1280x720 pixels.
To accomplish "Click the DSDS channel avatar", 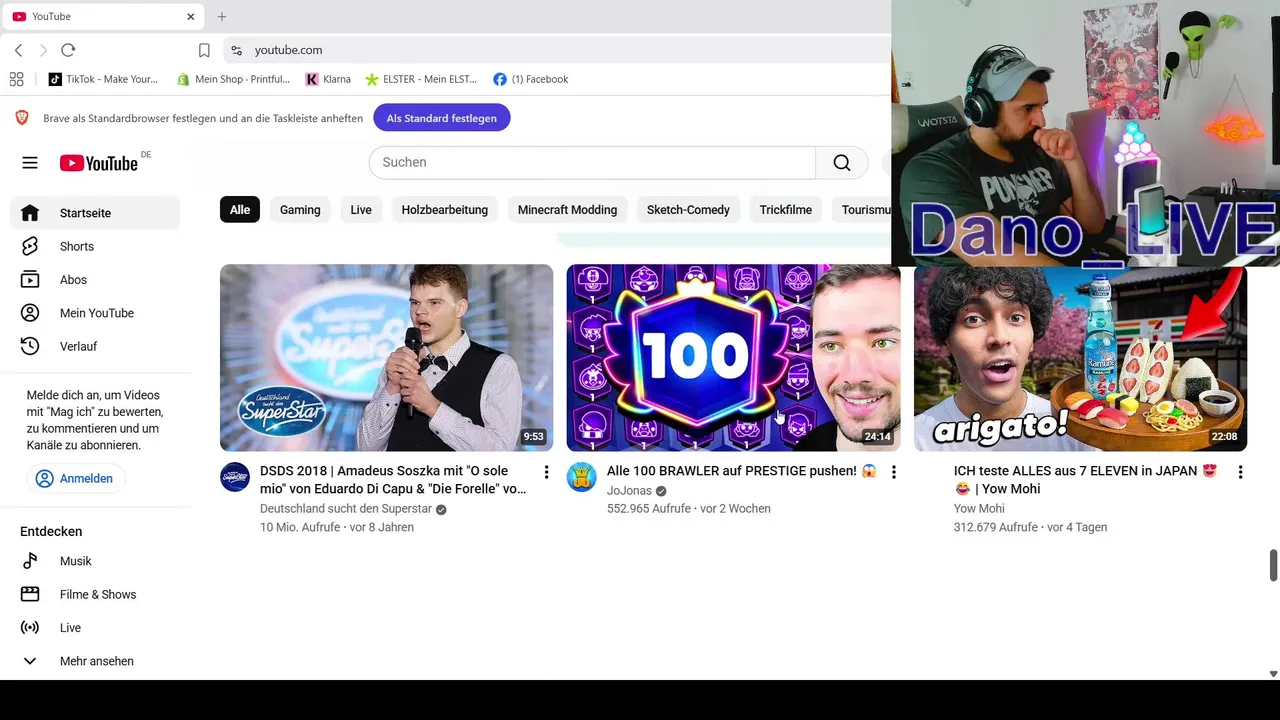I will click(235, 477).
